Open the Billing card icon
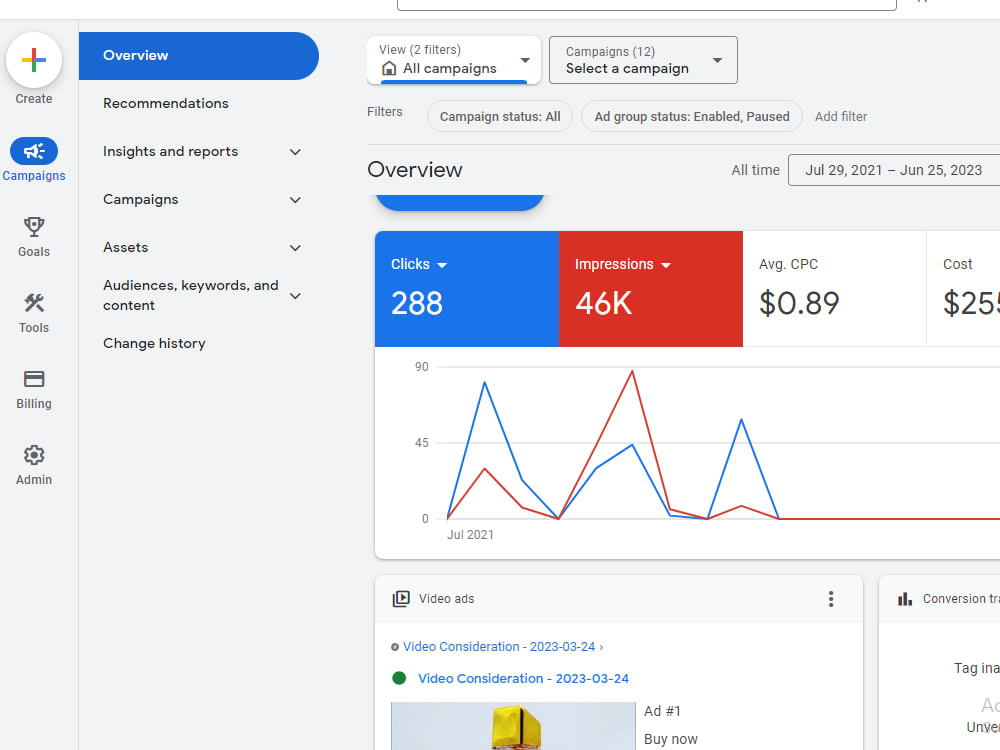Screen dimensions: 1000x750 [x=34, y=379]
